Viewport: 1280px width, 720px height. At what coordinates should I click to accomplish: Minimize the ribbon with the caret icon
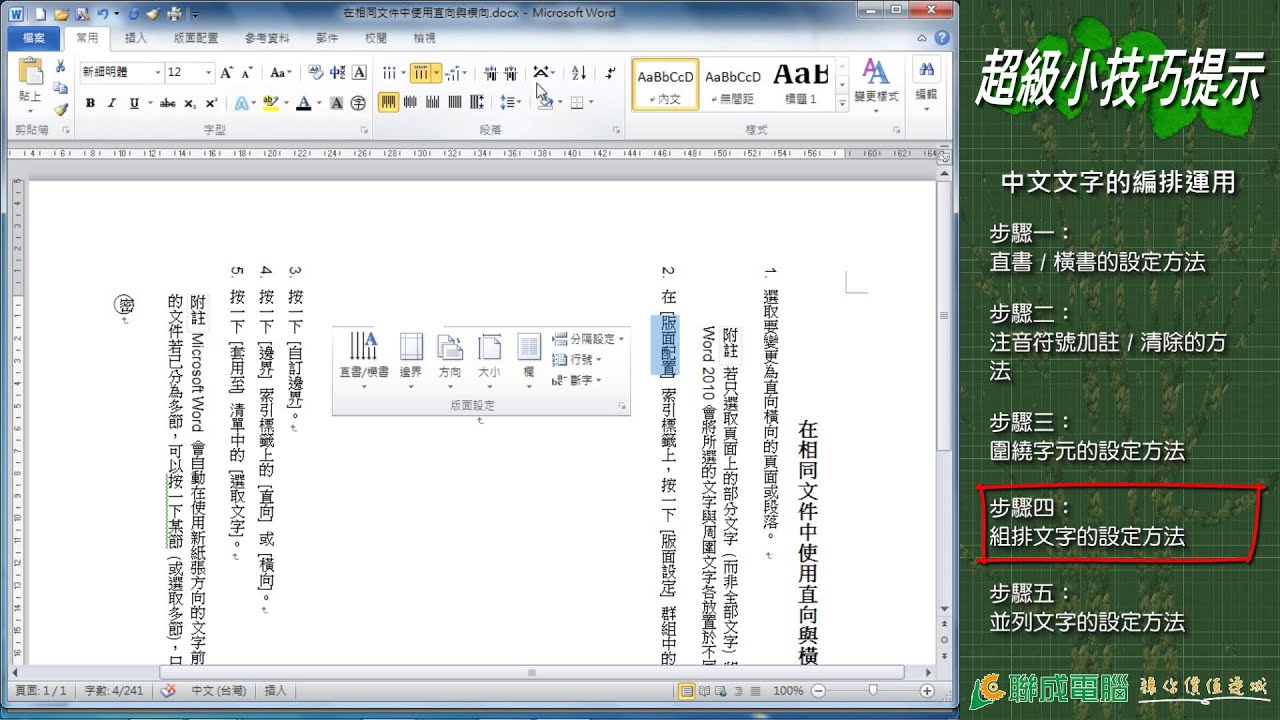pyautogui.click(x=922, y=38)
